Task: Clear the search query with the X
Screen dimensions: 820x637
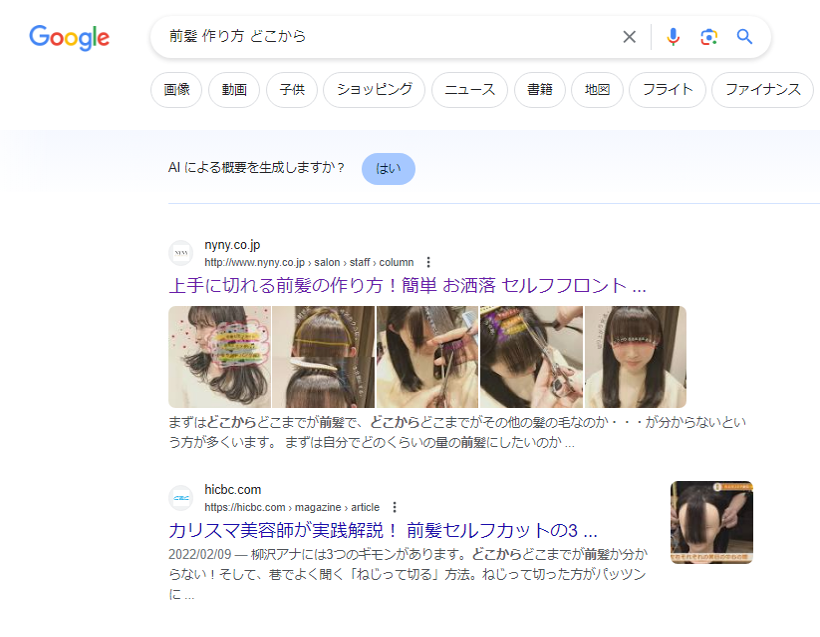Action: [629, 36]
